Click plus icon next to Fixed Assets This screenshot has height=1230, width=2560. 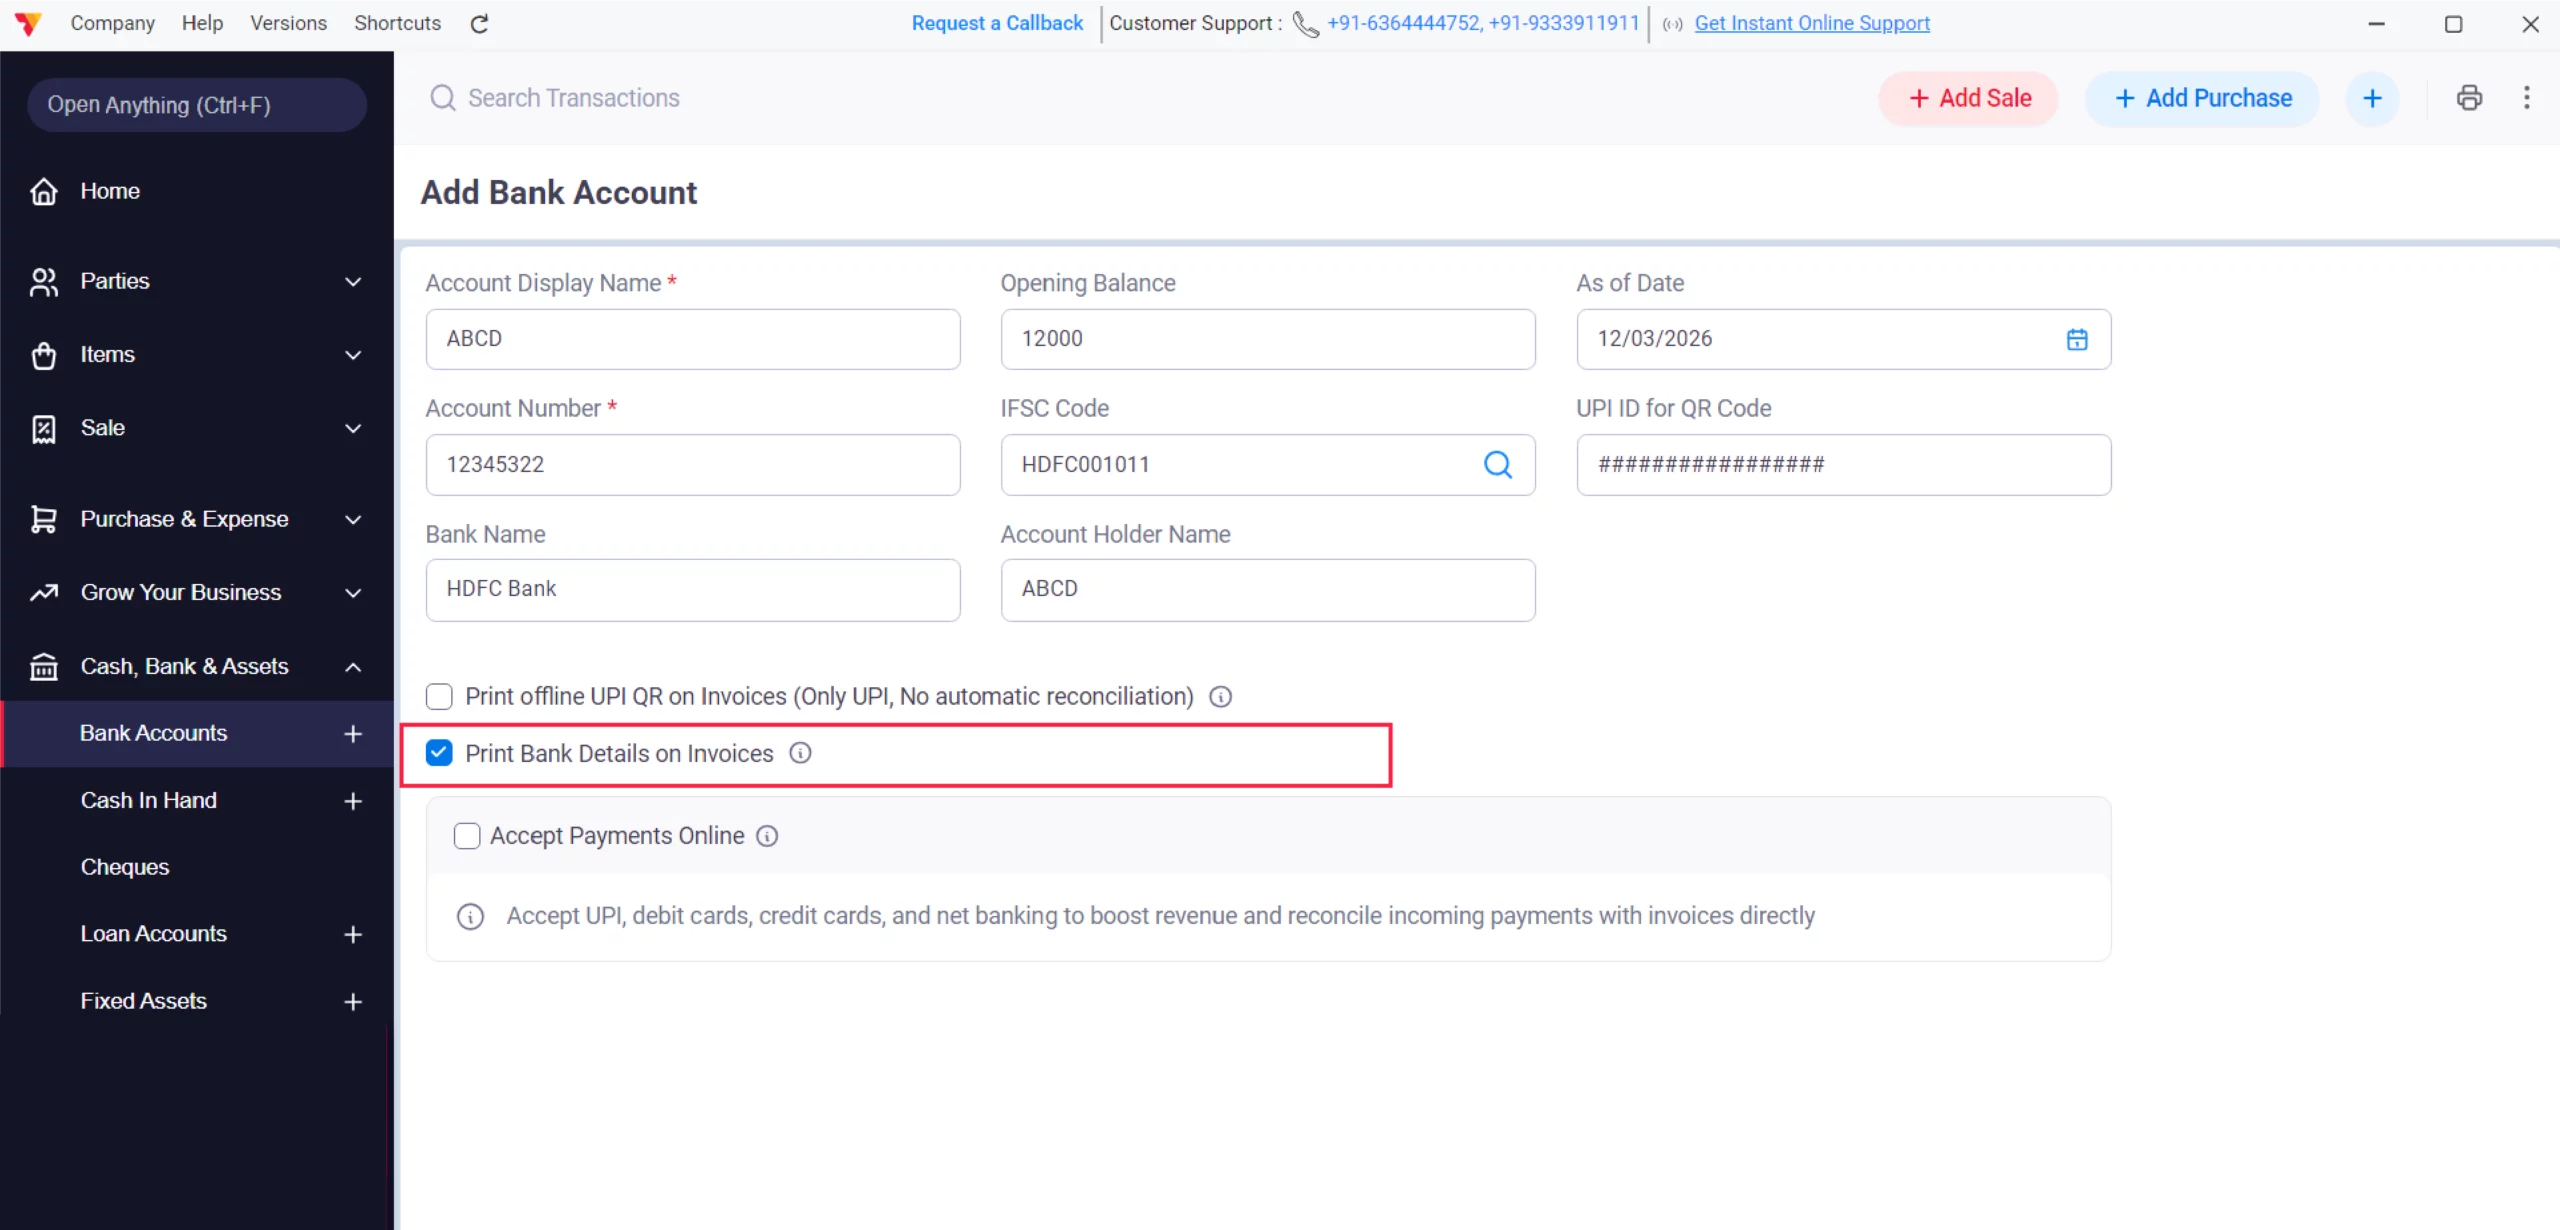click(x=353, y=1001)
